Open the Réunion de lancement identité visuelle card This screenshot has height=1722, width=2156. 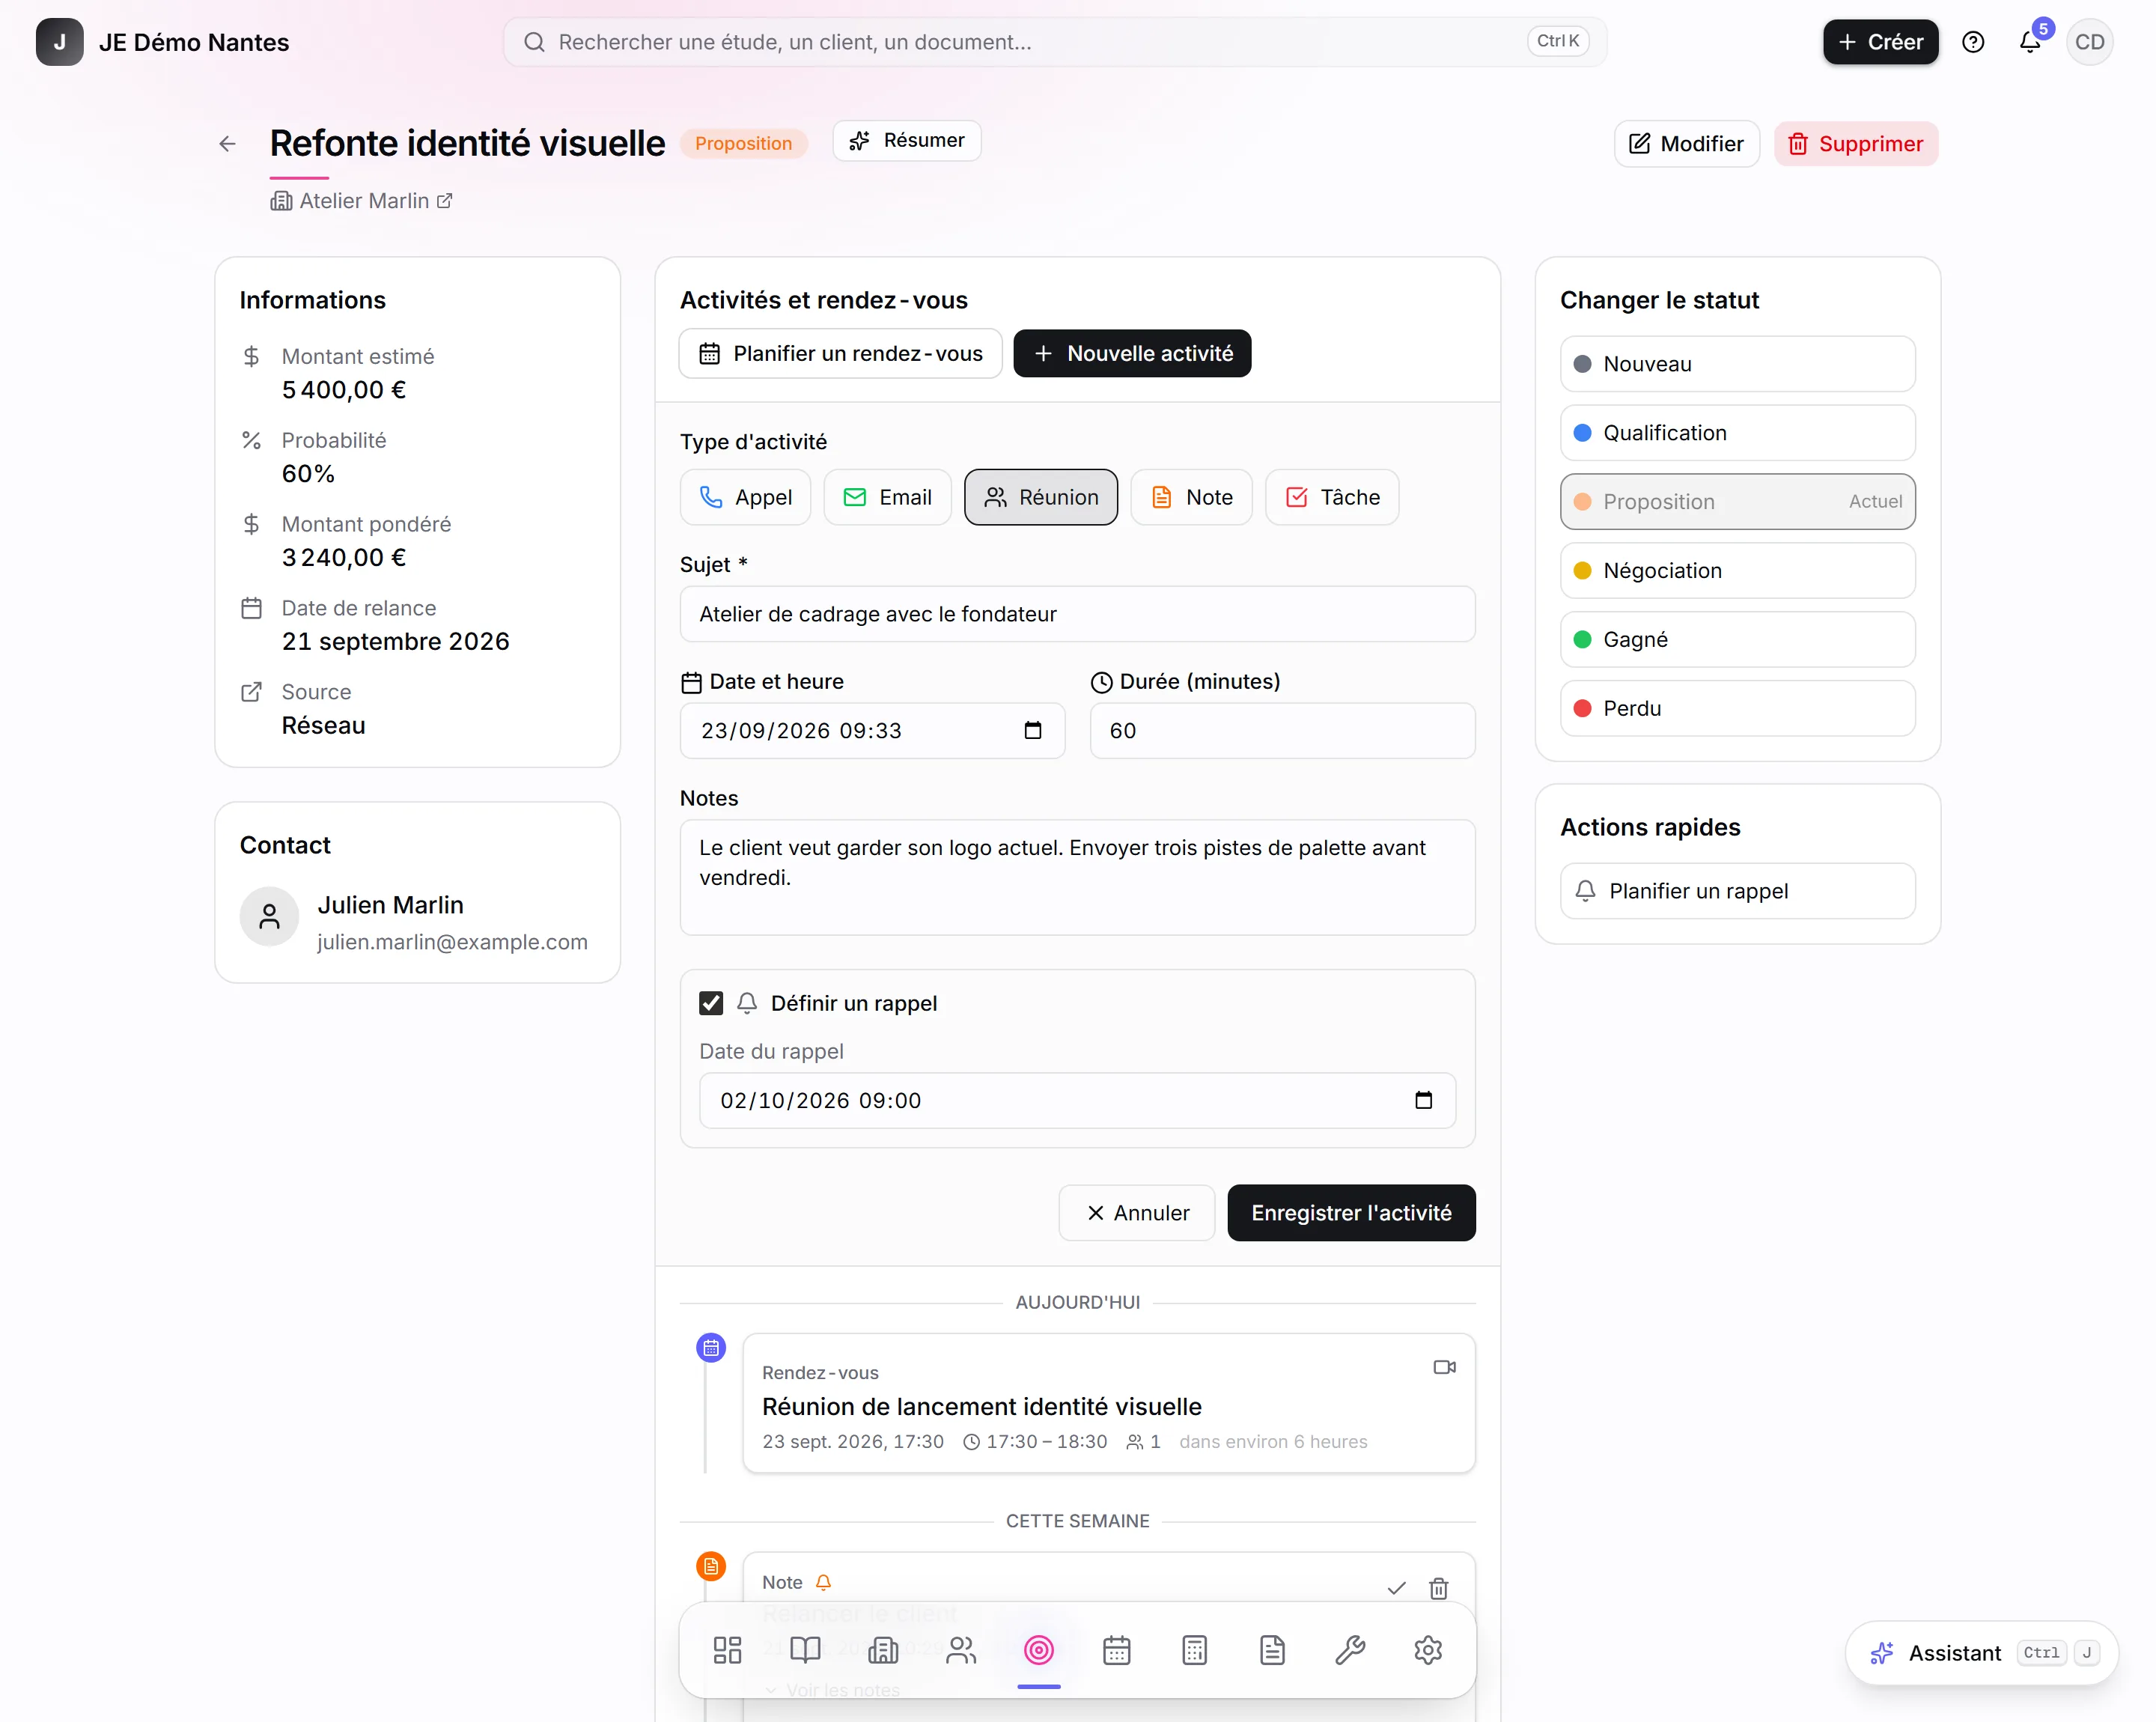coord(1109,1404)
